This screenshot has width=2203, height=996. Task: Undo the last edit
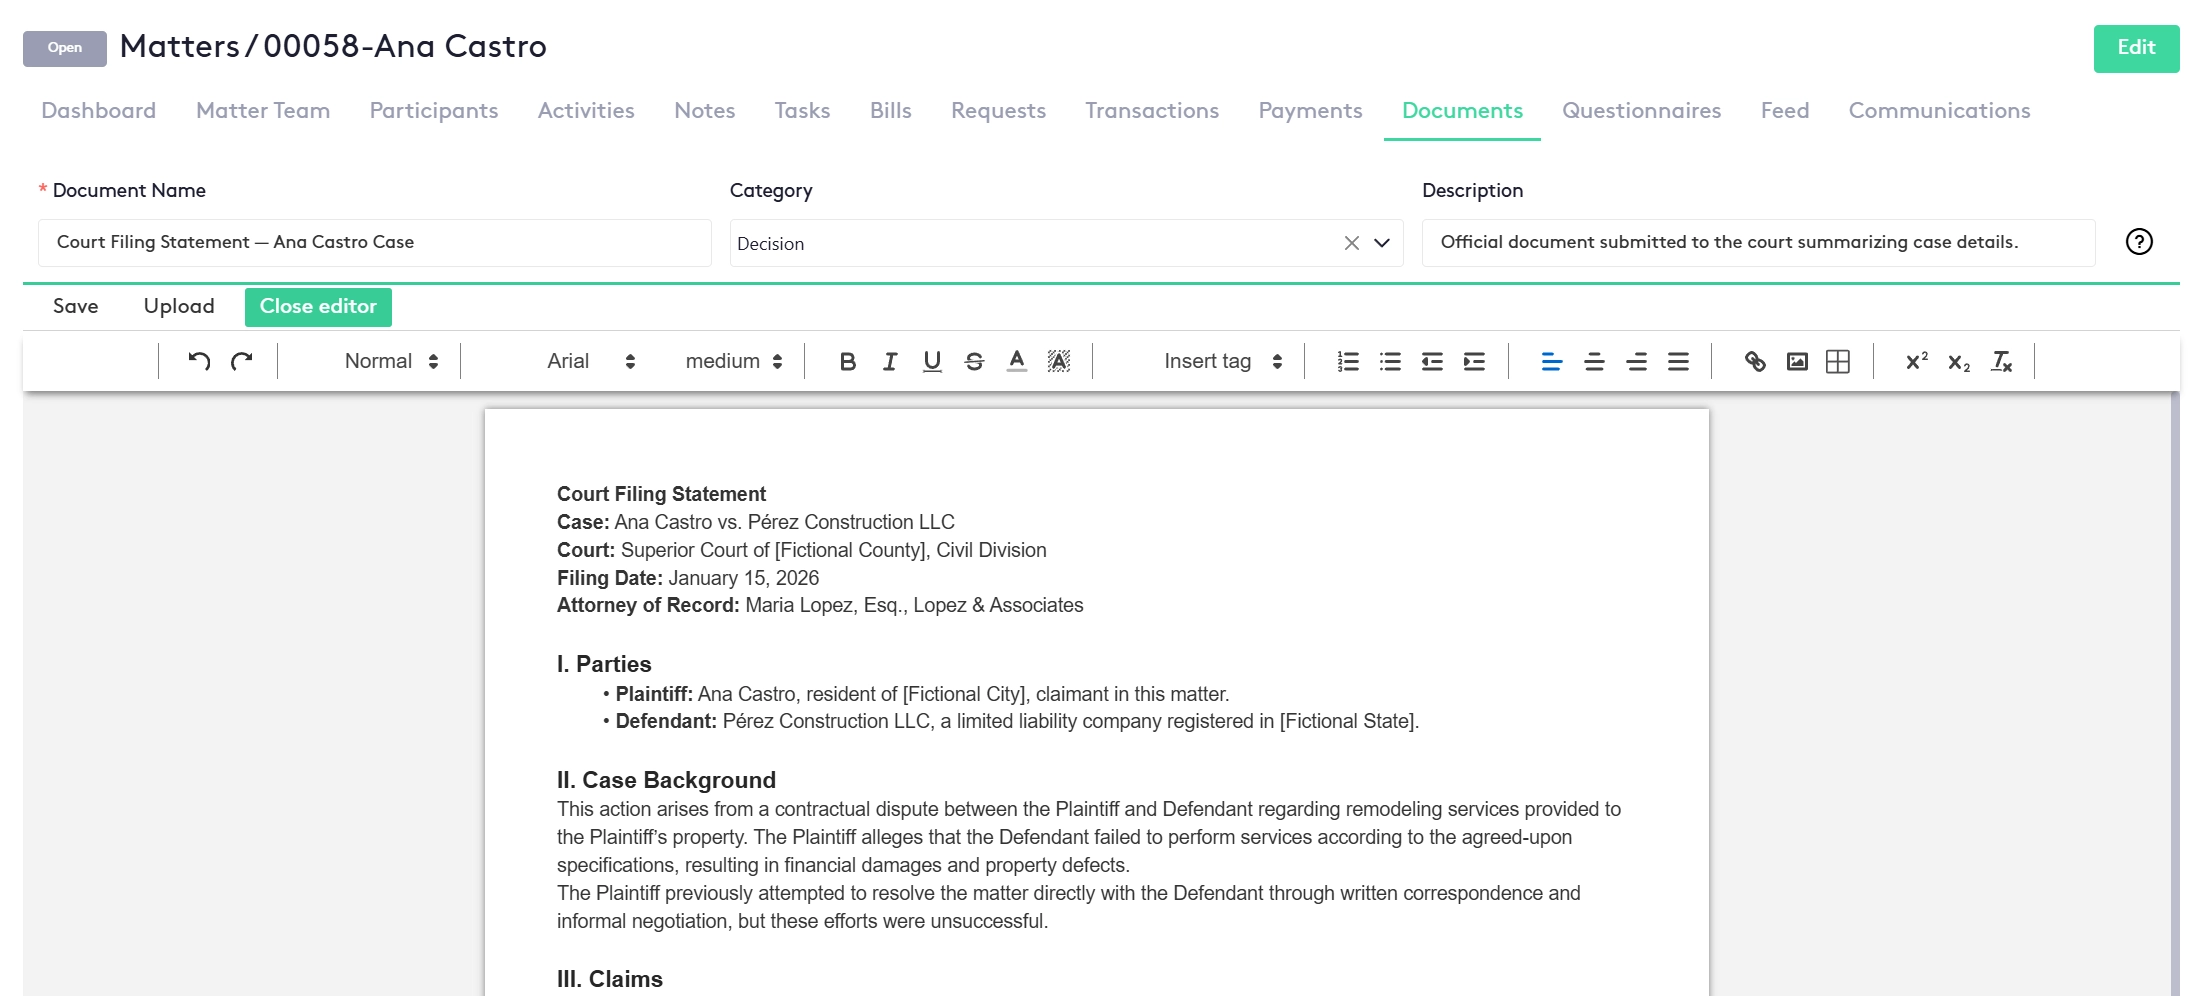197,361
